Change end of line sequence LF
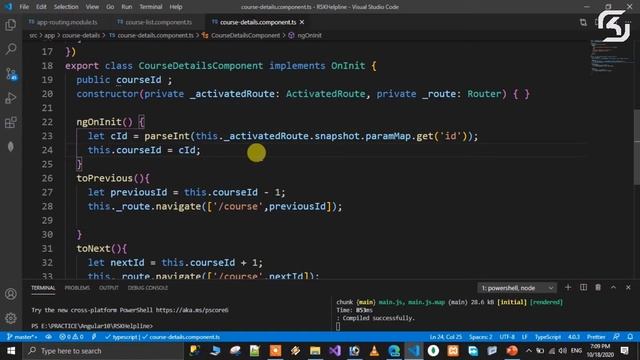 click(524, 337)
